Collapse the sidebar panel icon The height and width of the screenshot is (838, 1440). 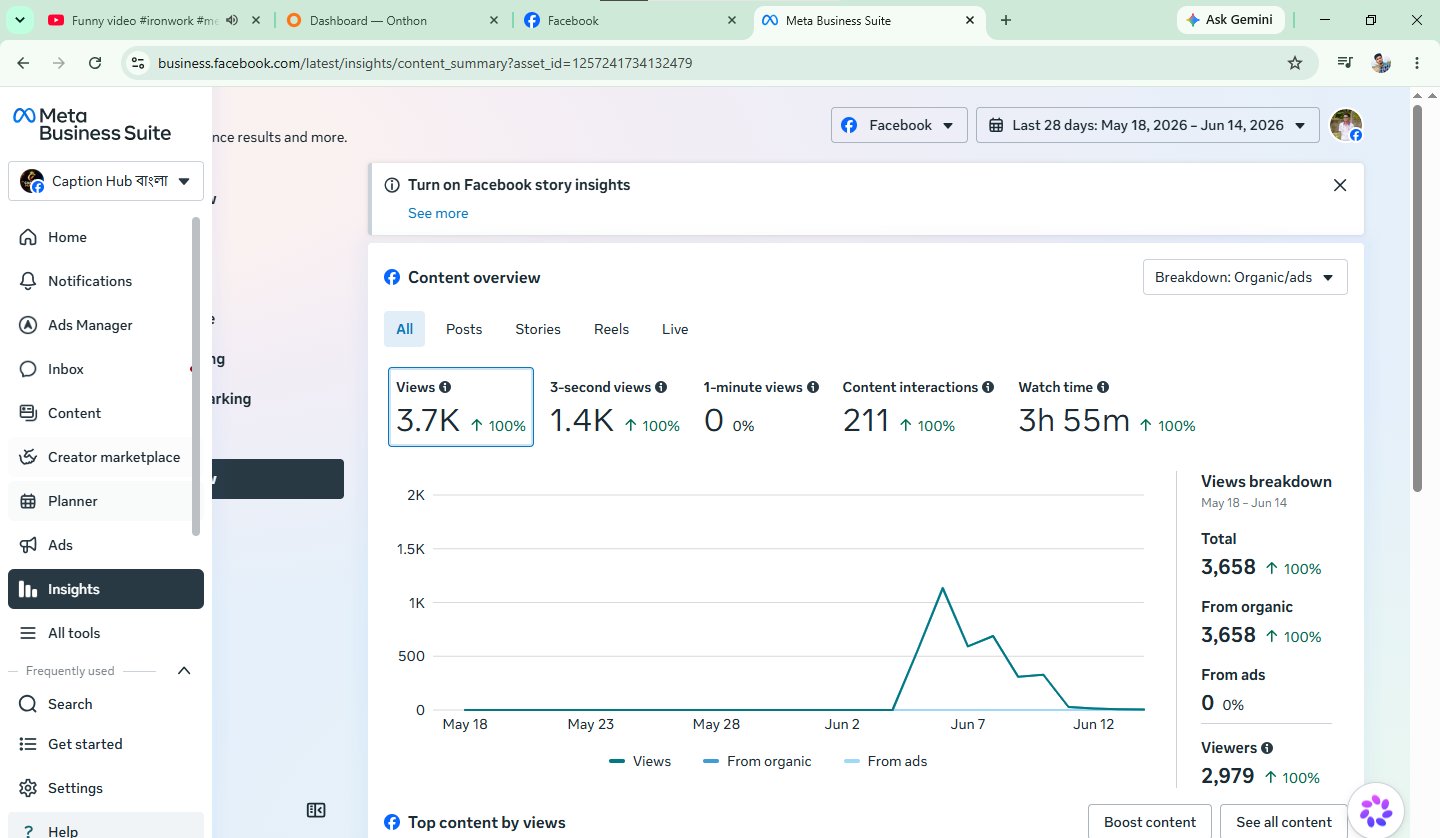[x=316, y=810]
